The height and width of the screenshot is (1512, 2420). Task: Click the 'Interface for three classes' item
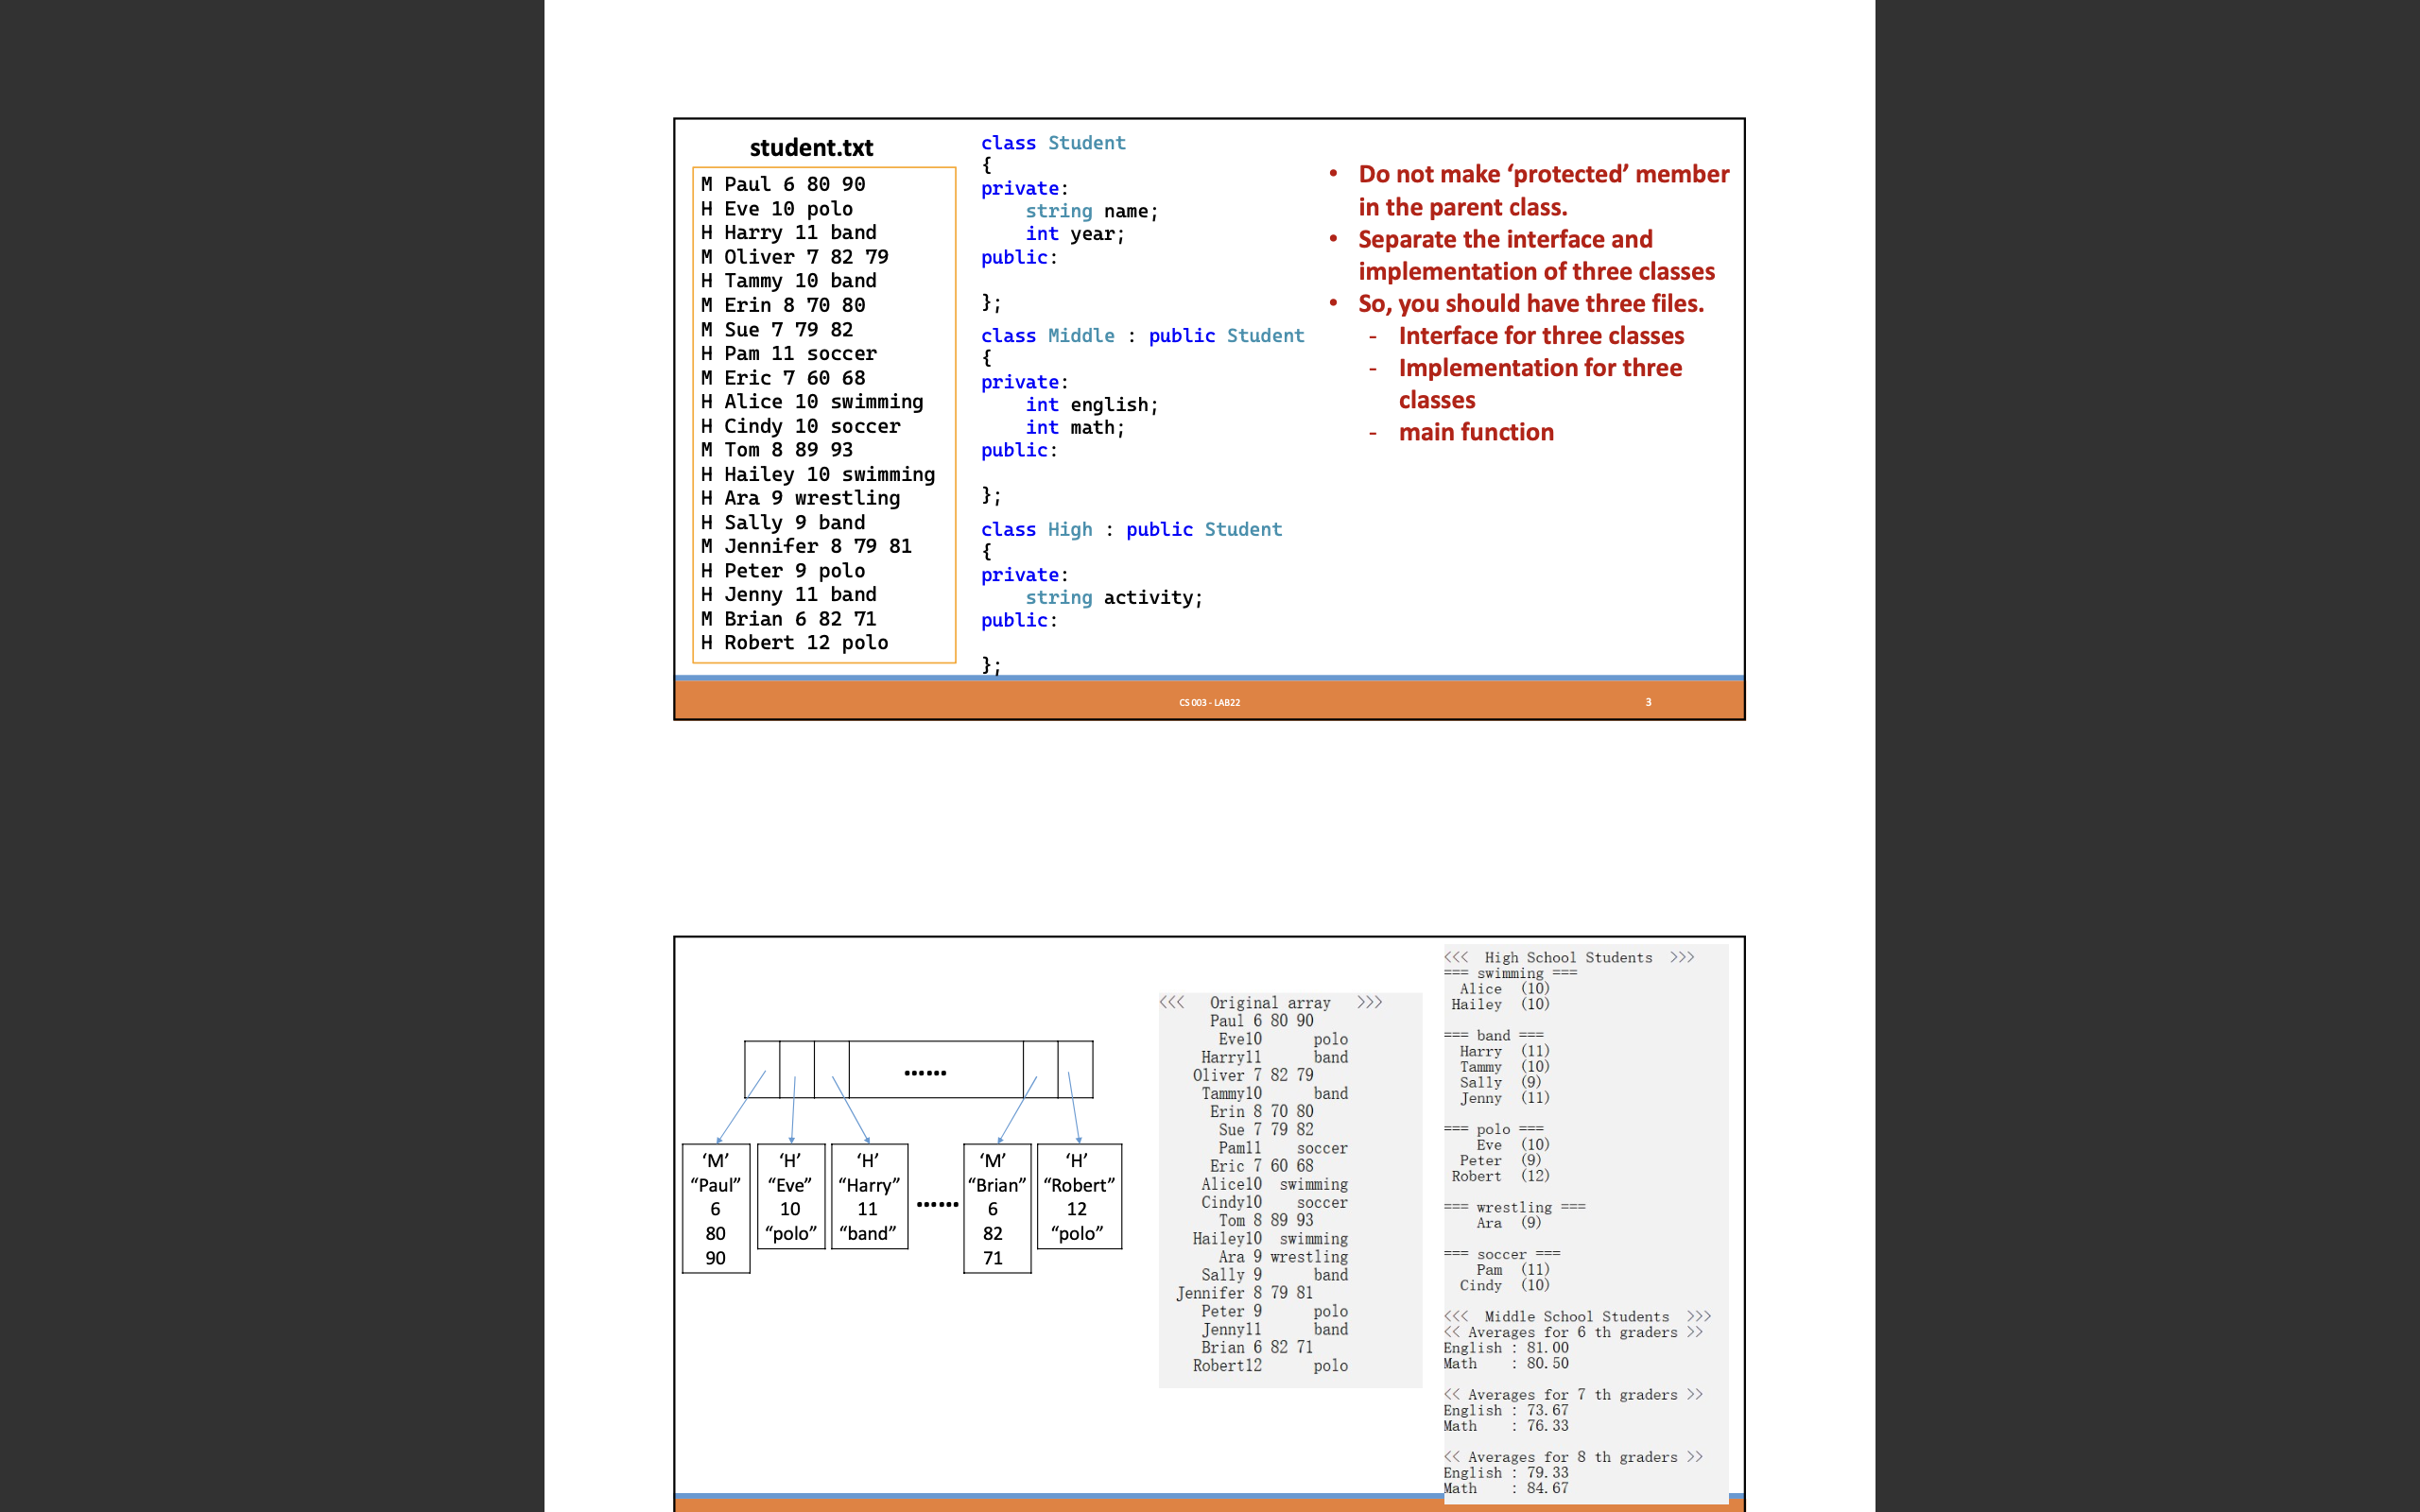coord(1541,335)
